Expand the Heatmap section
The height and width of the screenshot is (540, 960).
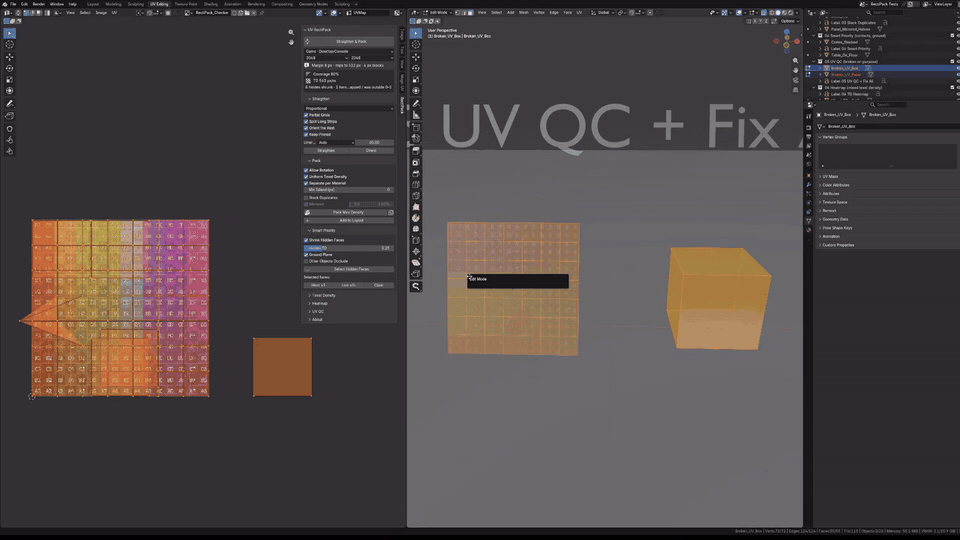coord(318,303)
